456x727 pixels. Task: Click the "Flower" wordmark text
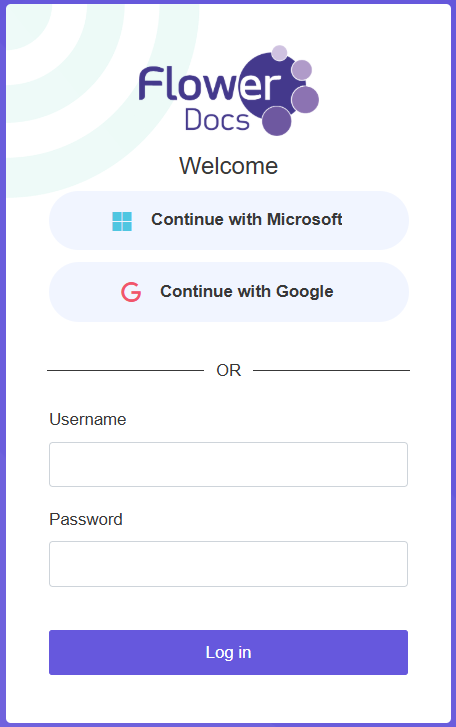(x=209, y=84)
